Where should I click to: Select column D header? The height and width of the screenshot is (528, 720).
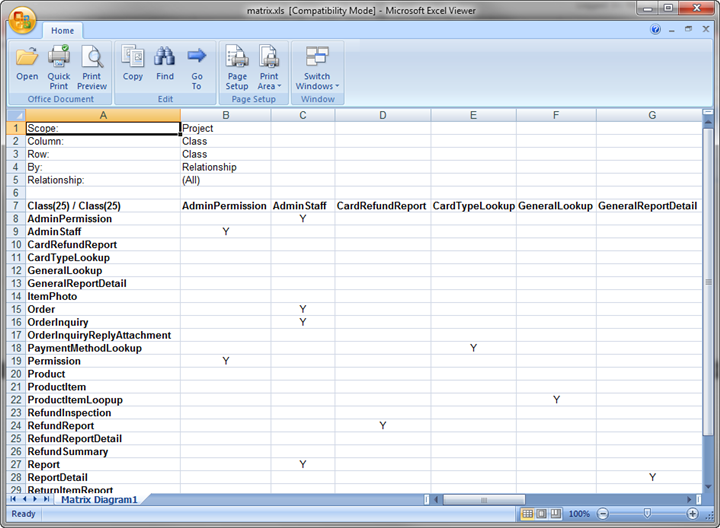pyautogui.click(x=382, y=115)
